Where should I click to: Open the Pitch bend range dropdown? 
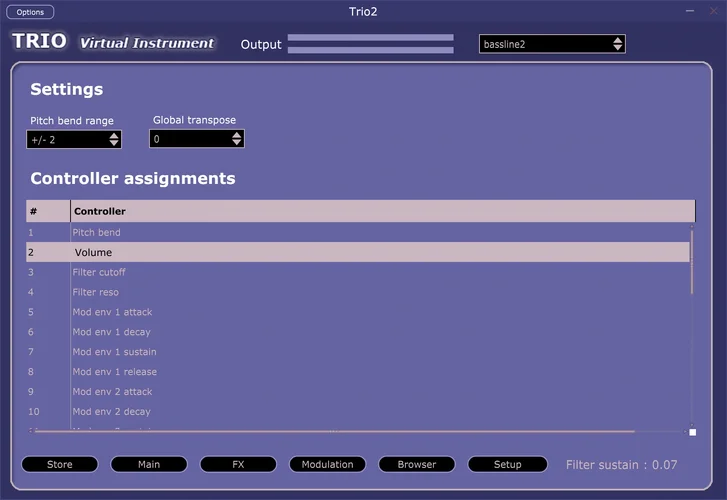click(x=74, y=140)
